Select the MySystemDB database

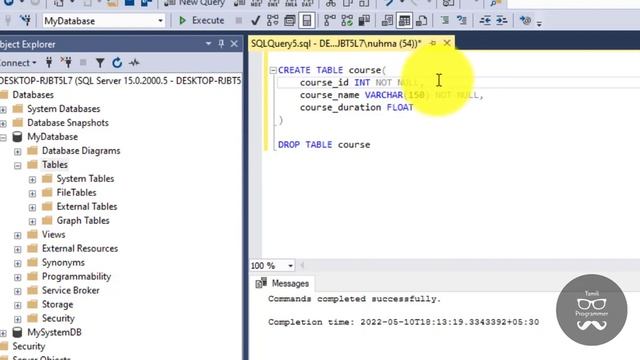click(x=54, y=332)
